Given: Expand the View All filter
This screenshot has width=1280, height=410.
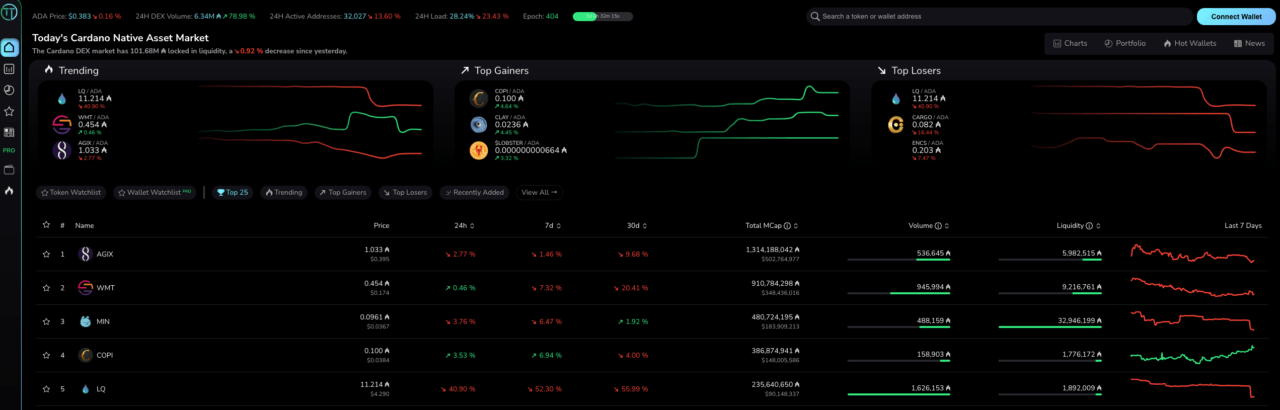Looking at the screenshot, I should [x=540, y=192].
